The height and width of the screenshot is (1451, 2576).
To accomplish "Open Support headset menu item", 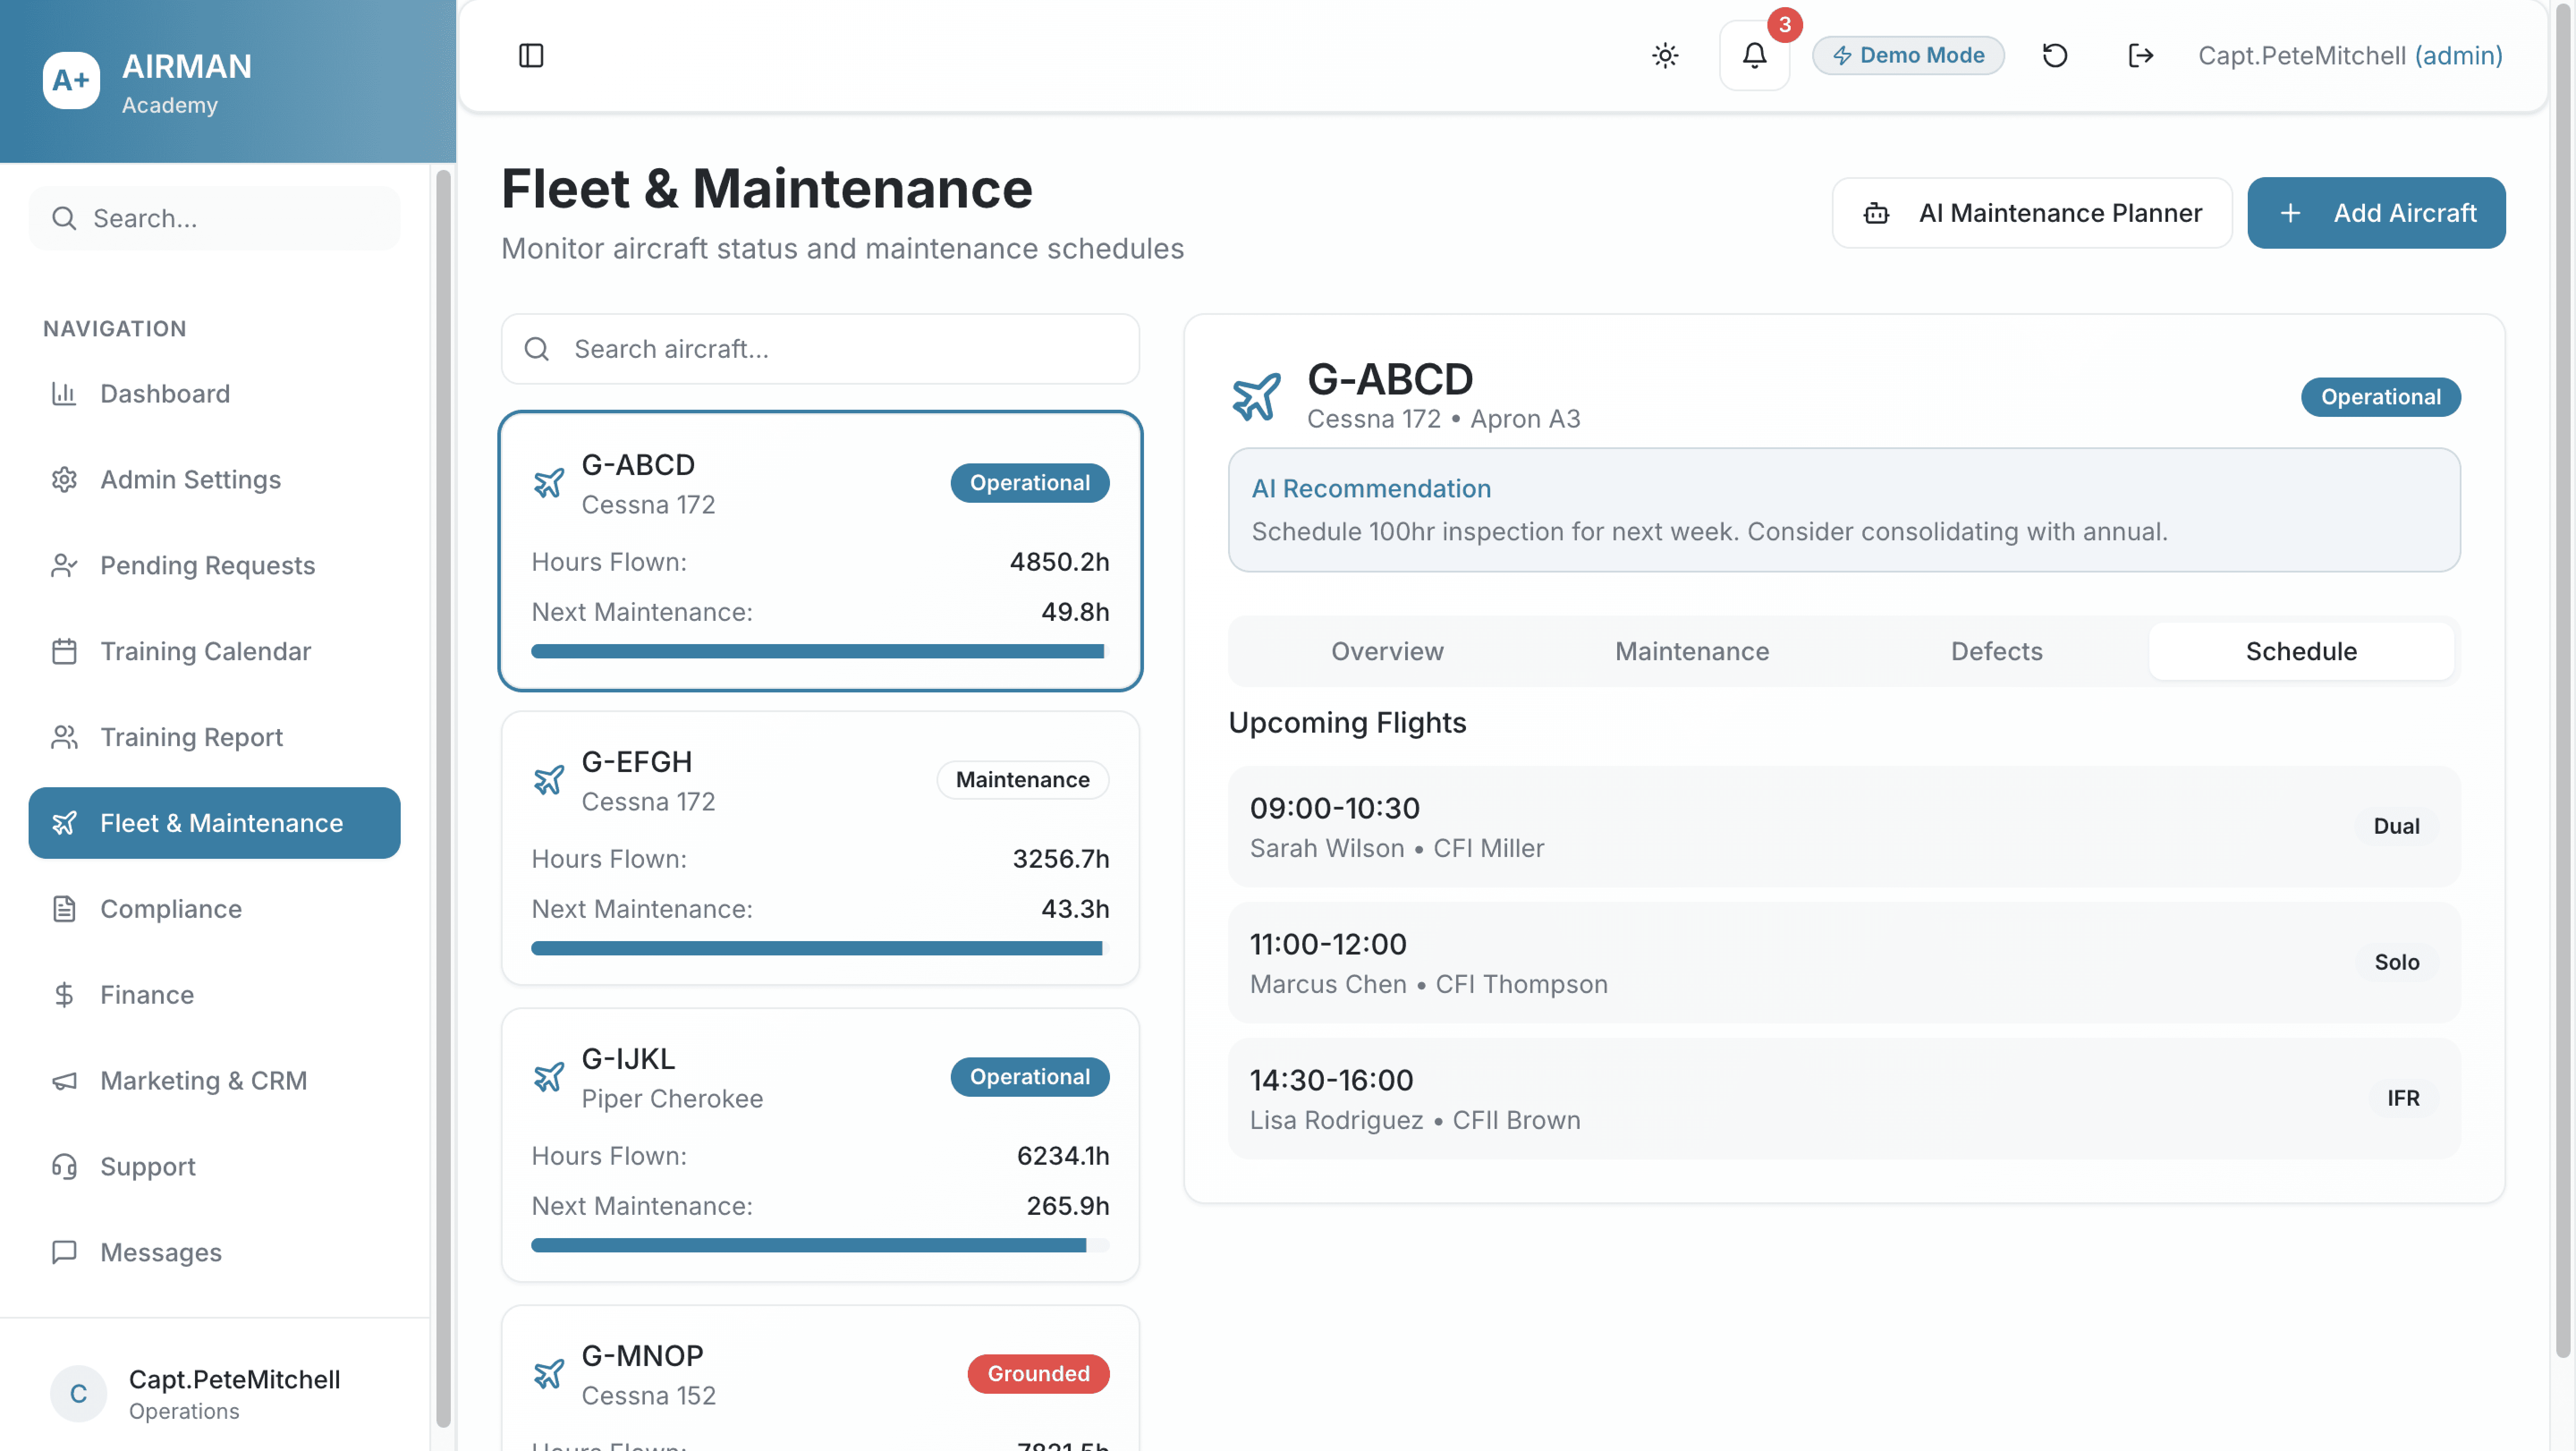I will pos(148,1167).
